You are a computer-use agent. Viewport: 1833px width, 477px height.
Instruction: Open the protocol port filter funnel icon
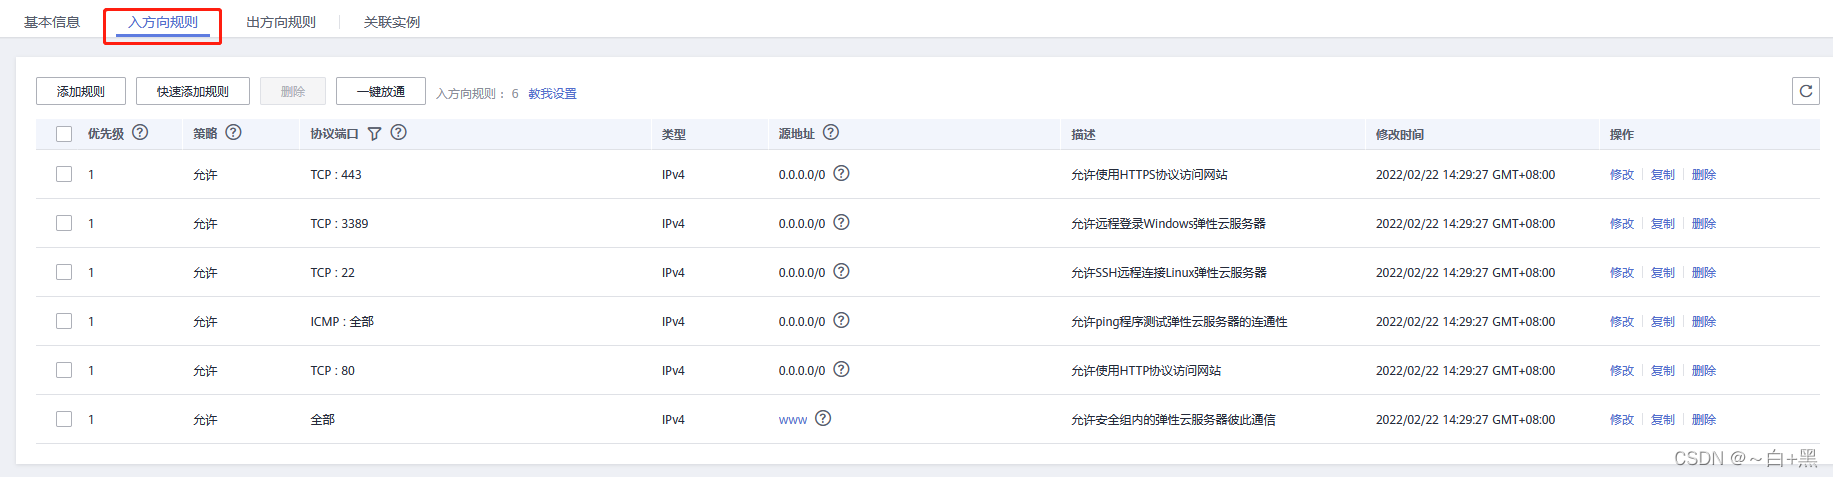[374, 133]
